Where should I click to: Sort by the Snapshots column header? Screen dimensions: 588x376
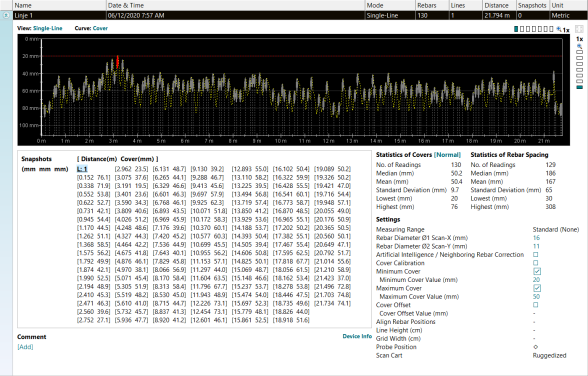[x=532, y=5]
